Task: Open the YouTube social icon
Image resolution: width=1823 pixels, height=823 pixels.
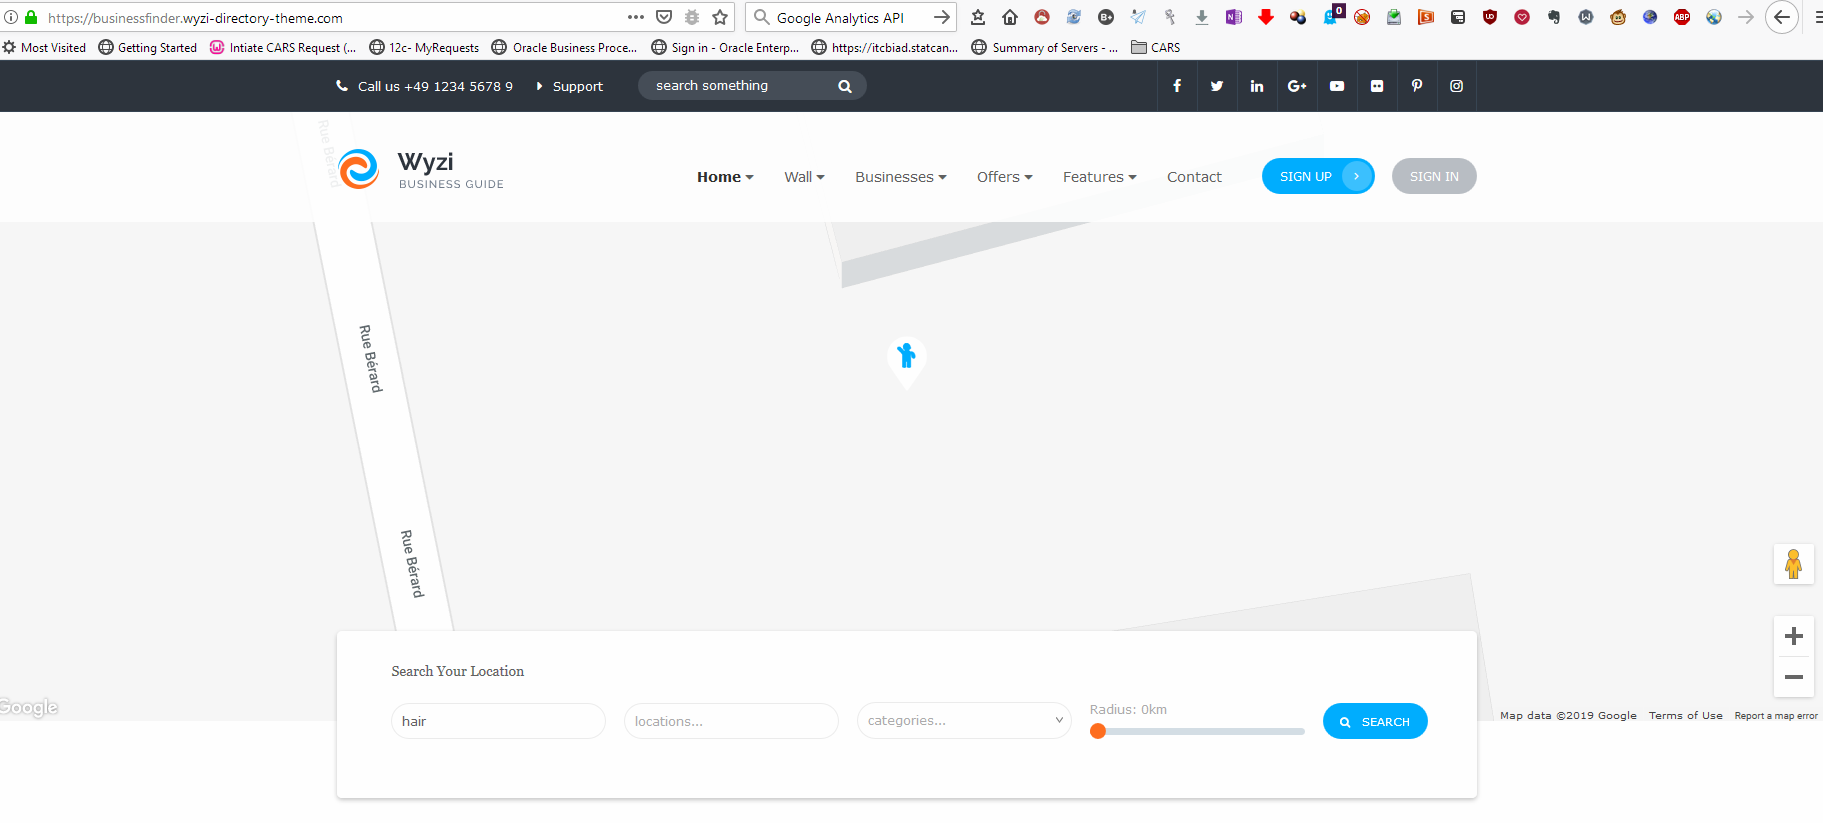Action: (1337, 86)
